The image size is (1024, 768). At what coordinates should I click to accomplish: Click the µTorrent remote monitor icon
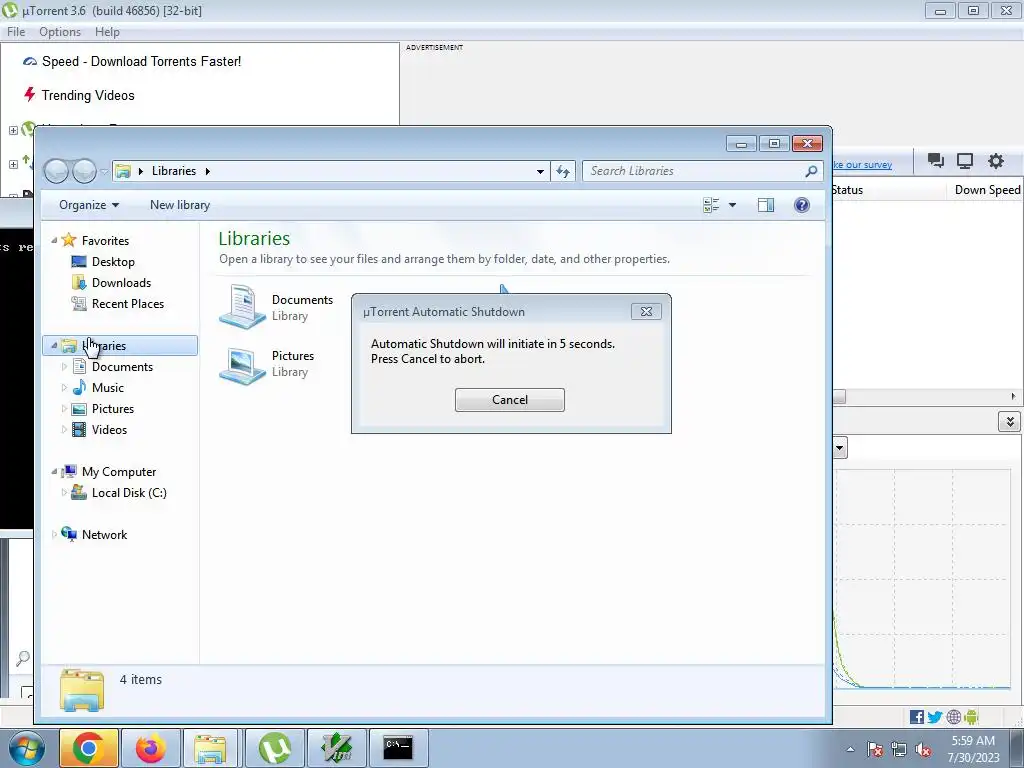965,161
